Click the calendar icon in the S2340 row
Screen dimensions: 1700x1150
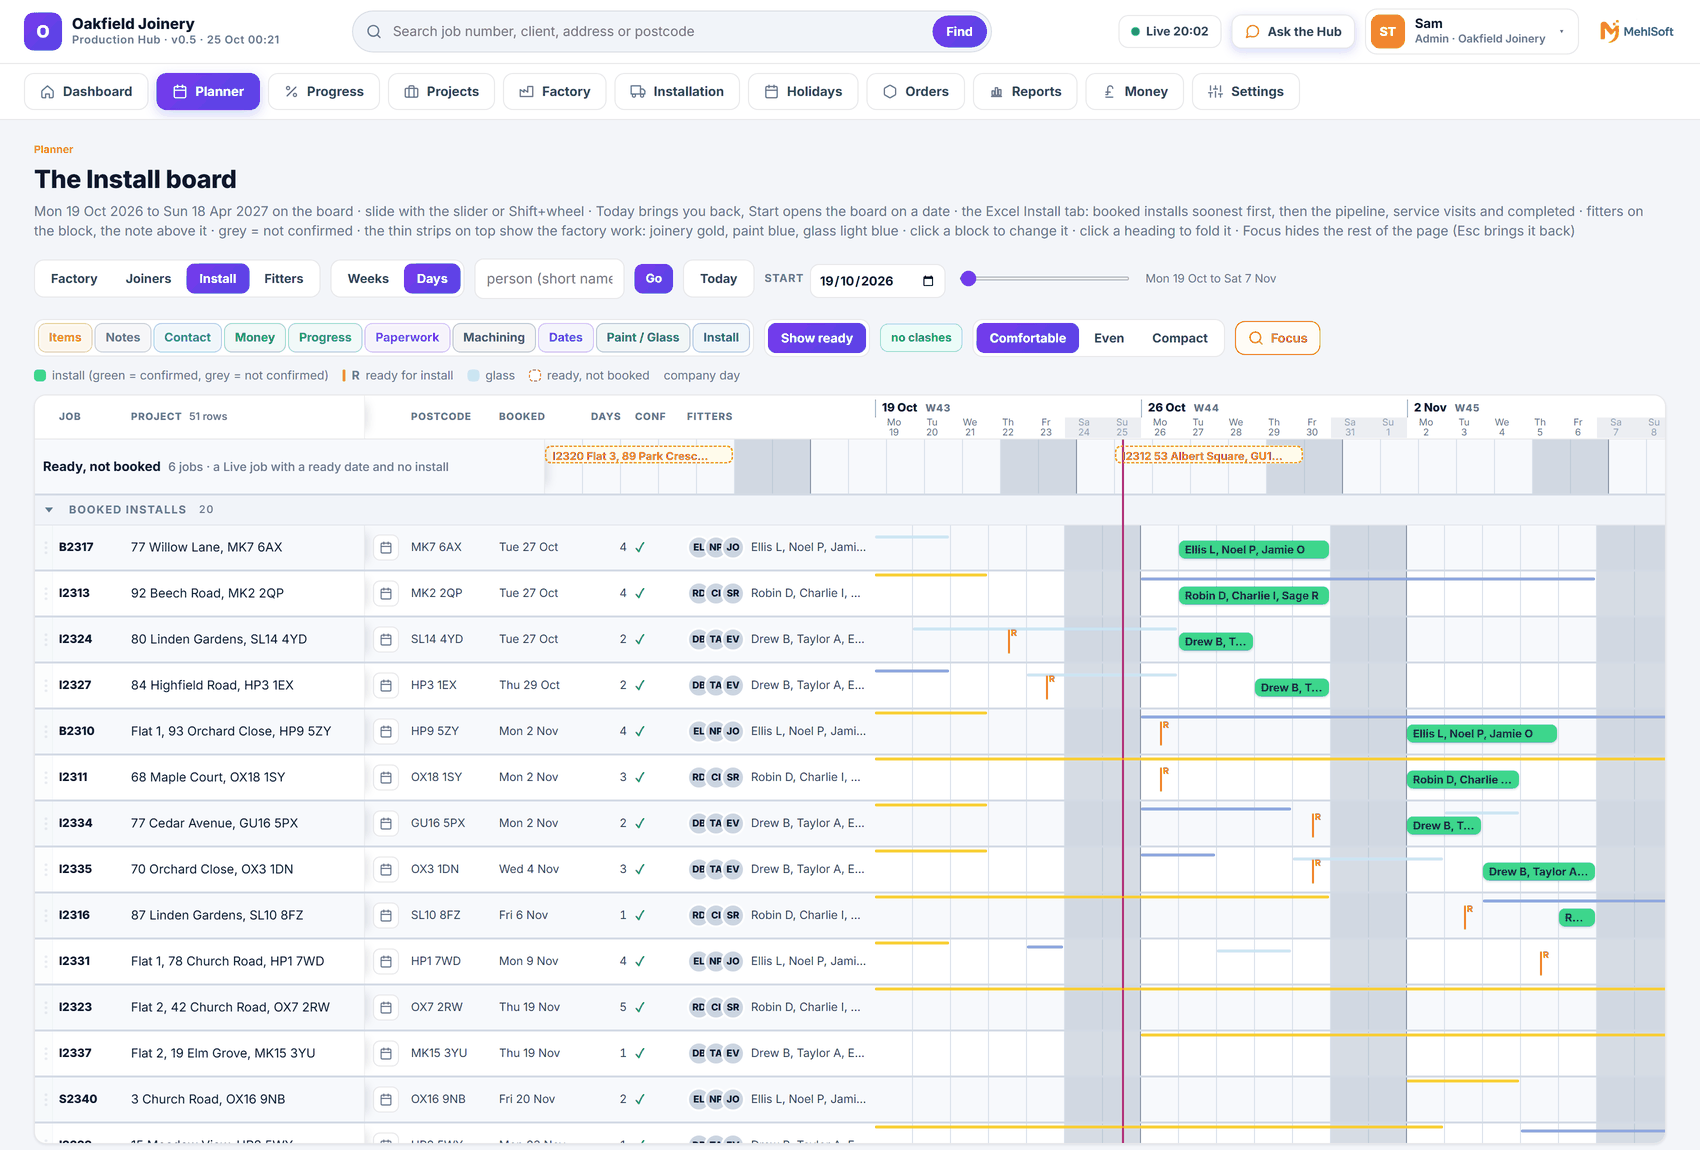[386, 1099]
